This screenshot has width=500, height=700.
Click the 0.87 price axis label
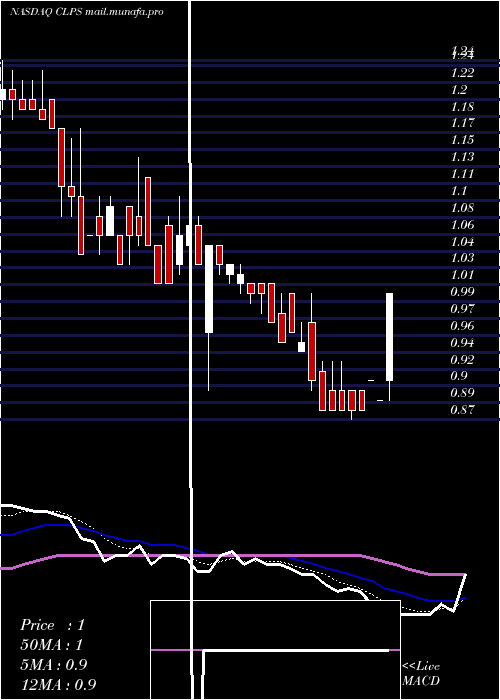462,409
